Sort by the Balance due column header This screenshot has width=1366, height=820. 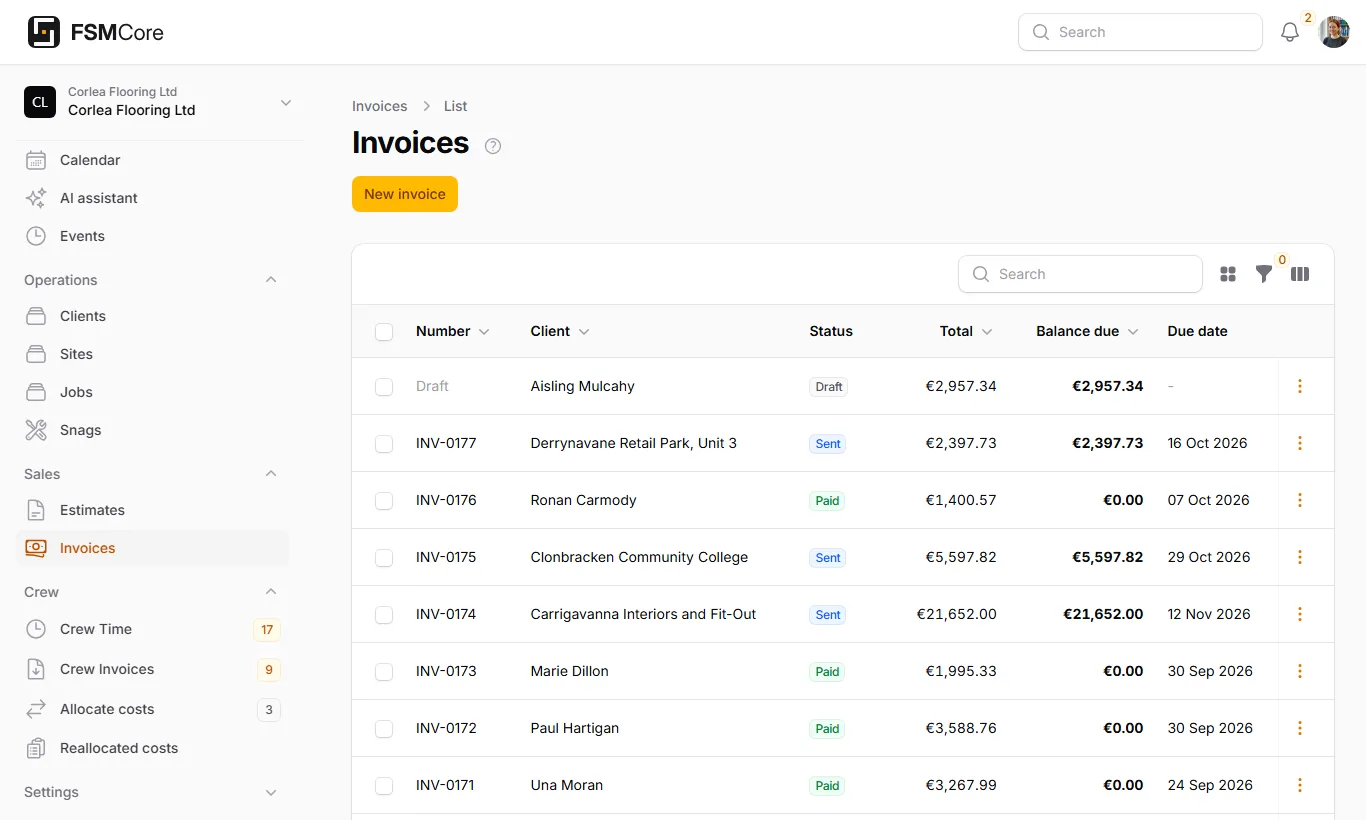point(1088,331)
